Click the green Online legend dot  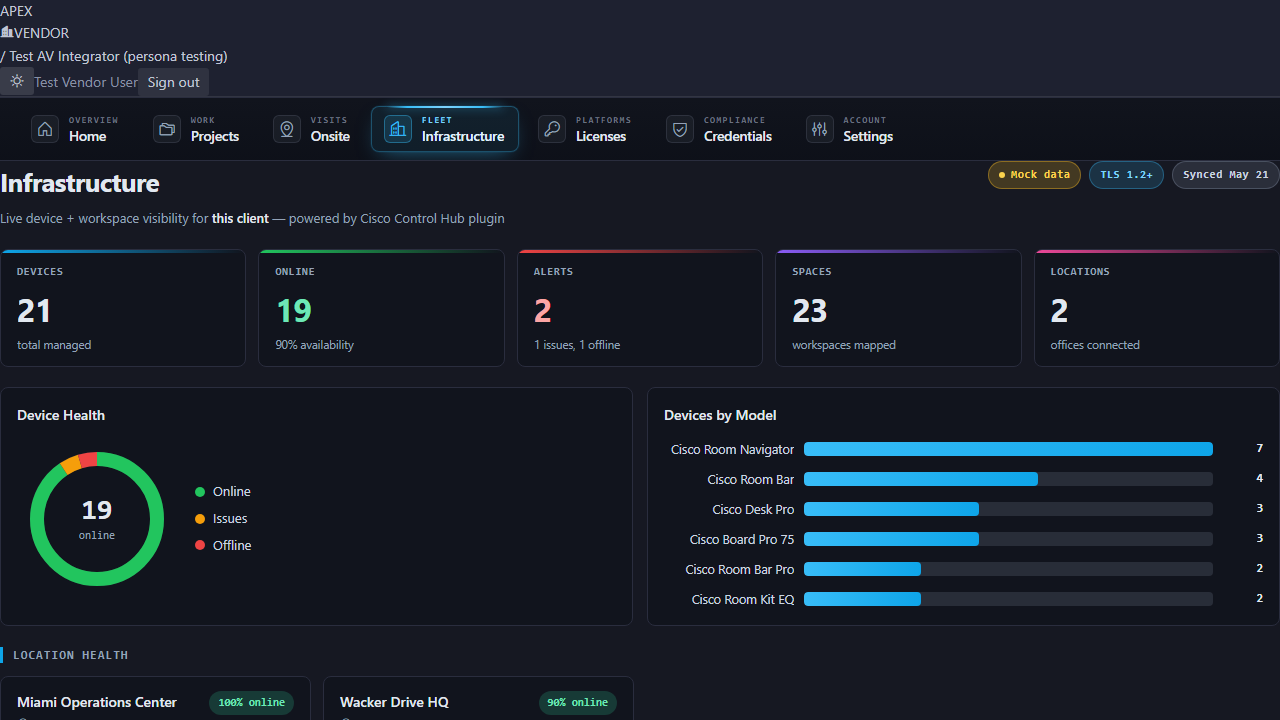point(200,492)
